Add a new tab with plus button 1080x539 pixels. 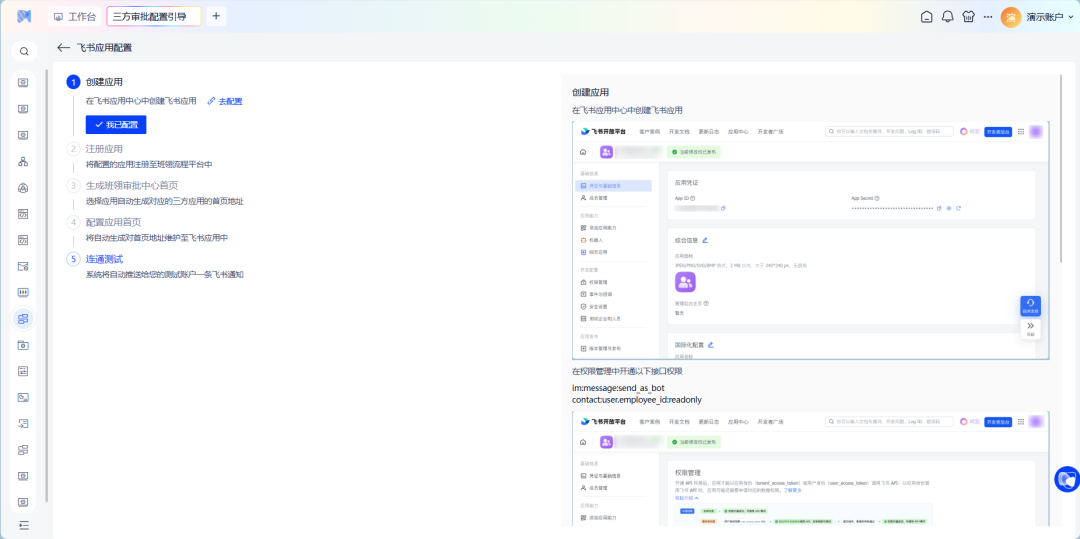[x=217, y=17]
